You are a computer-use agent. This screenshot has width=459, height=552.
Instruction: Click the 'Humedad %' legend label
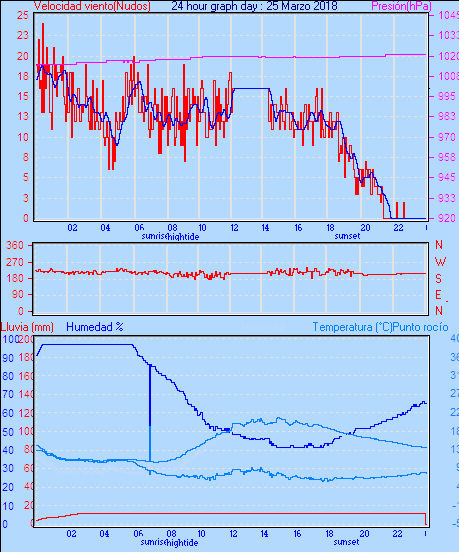[x=95, y=327]
